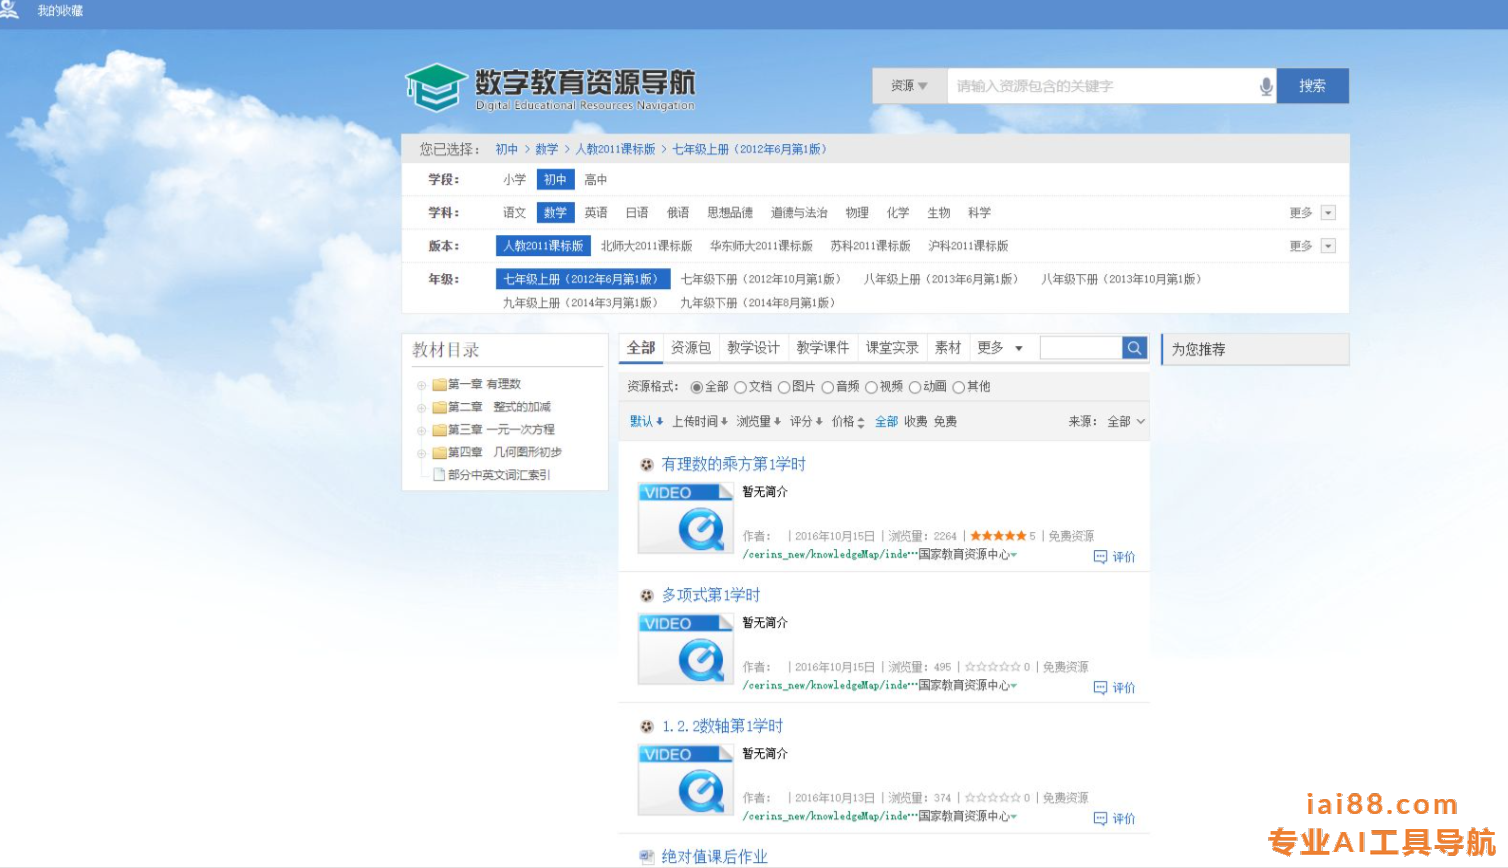
Task: Choose 八年级上册 (2013年6月第1版) grade
Action: (941, 279)
